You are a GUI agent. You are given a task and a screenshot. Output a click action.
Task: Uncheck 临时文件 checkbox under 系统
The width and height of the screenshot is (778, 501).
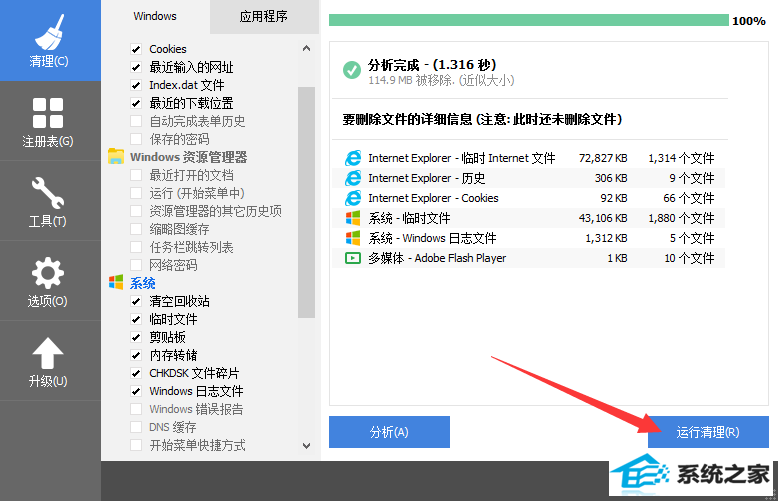[136, 319]
